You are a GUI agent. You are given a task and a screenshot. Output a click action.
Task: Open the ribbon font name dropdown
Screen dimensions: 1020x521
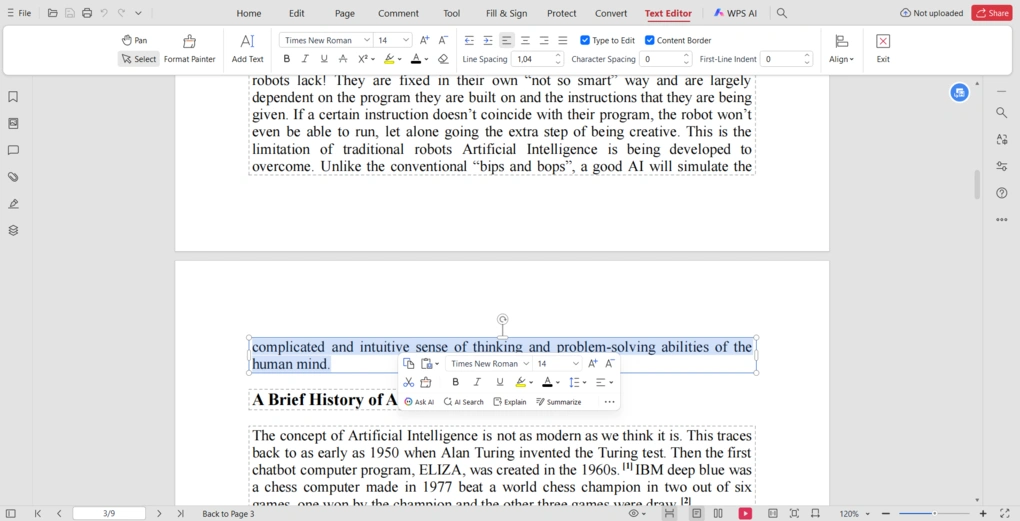[367, 40]
